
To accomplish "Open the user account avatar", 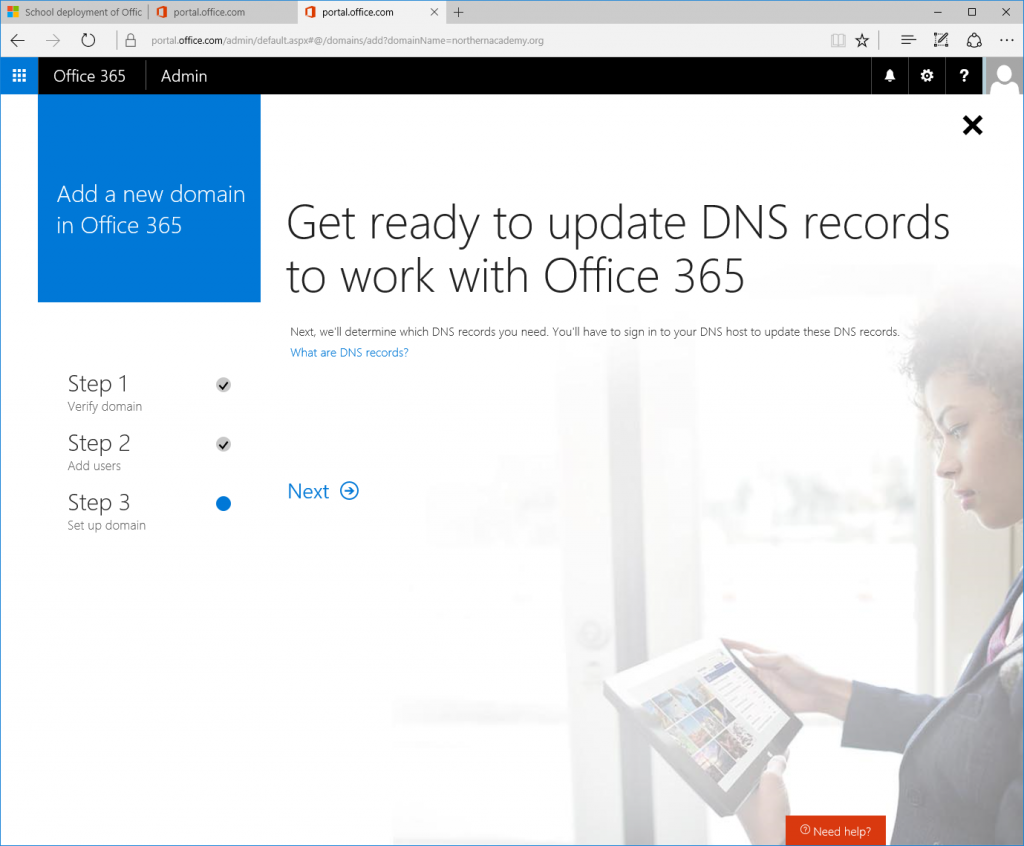I will click(1004, 76).
